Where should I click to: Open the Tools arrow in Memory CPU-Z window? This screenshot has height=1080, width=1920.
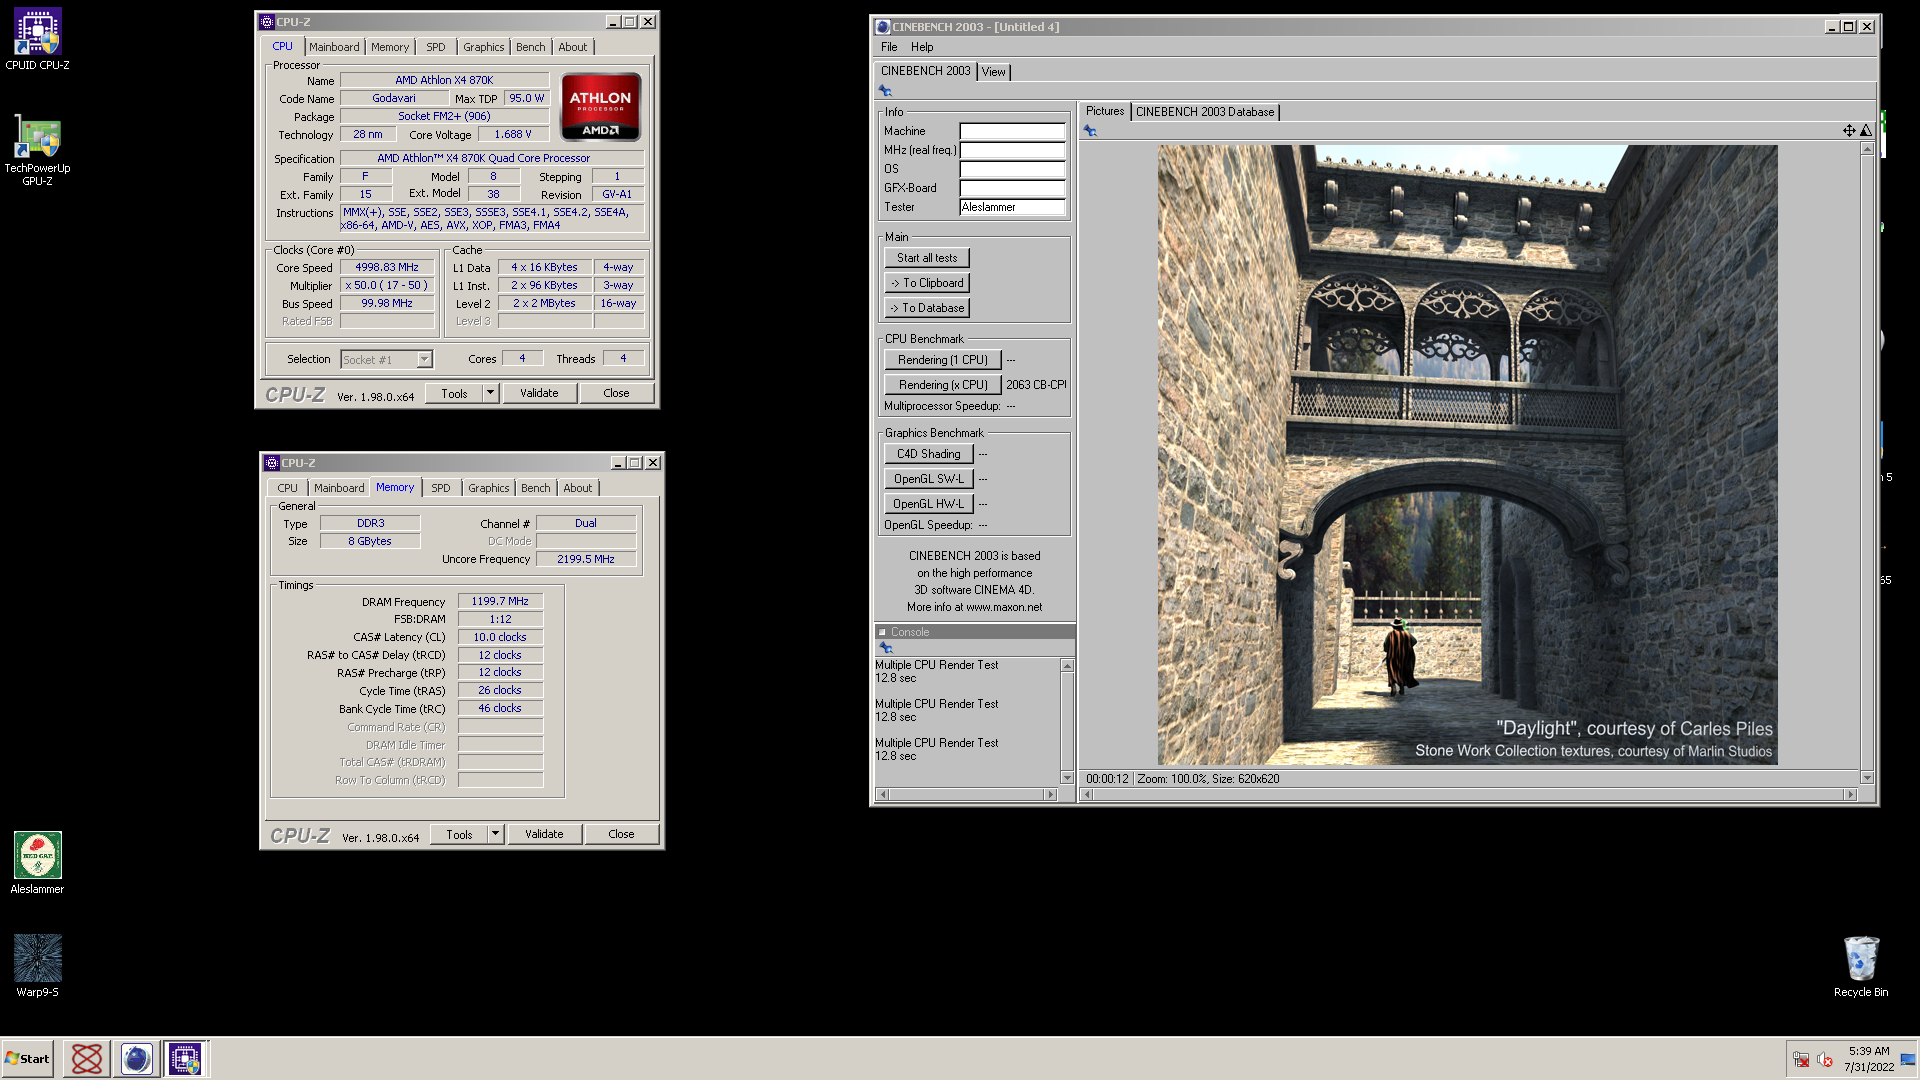[495, 834]
